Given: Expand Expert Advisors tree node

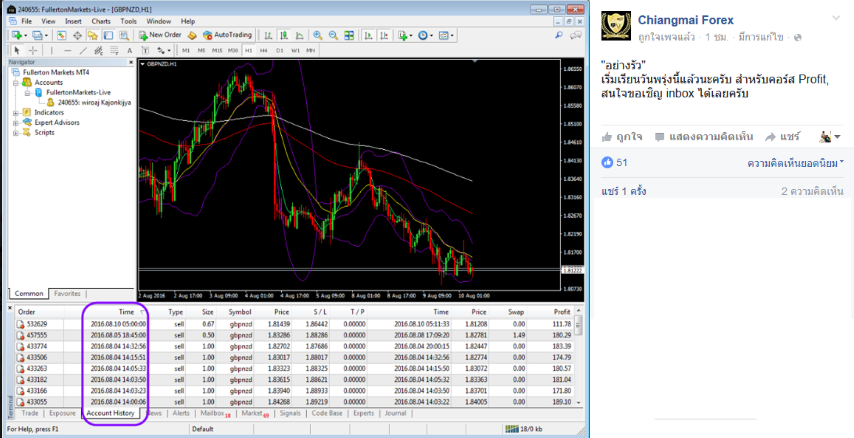Looking at the screenshot, I should click(x=16, y=123).
